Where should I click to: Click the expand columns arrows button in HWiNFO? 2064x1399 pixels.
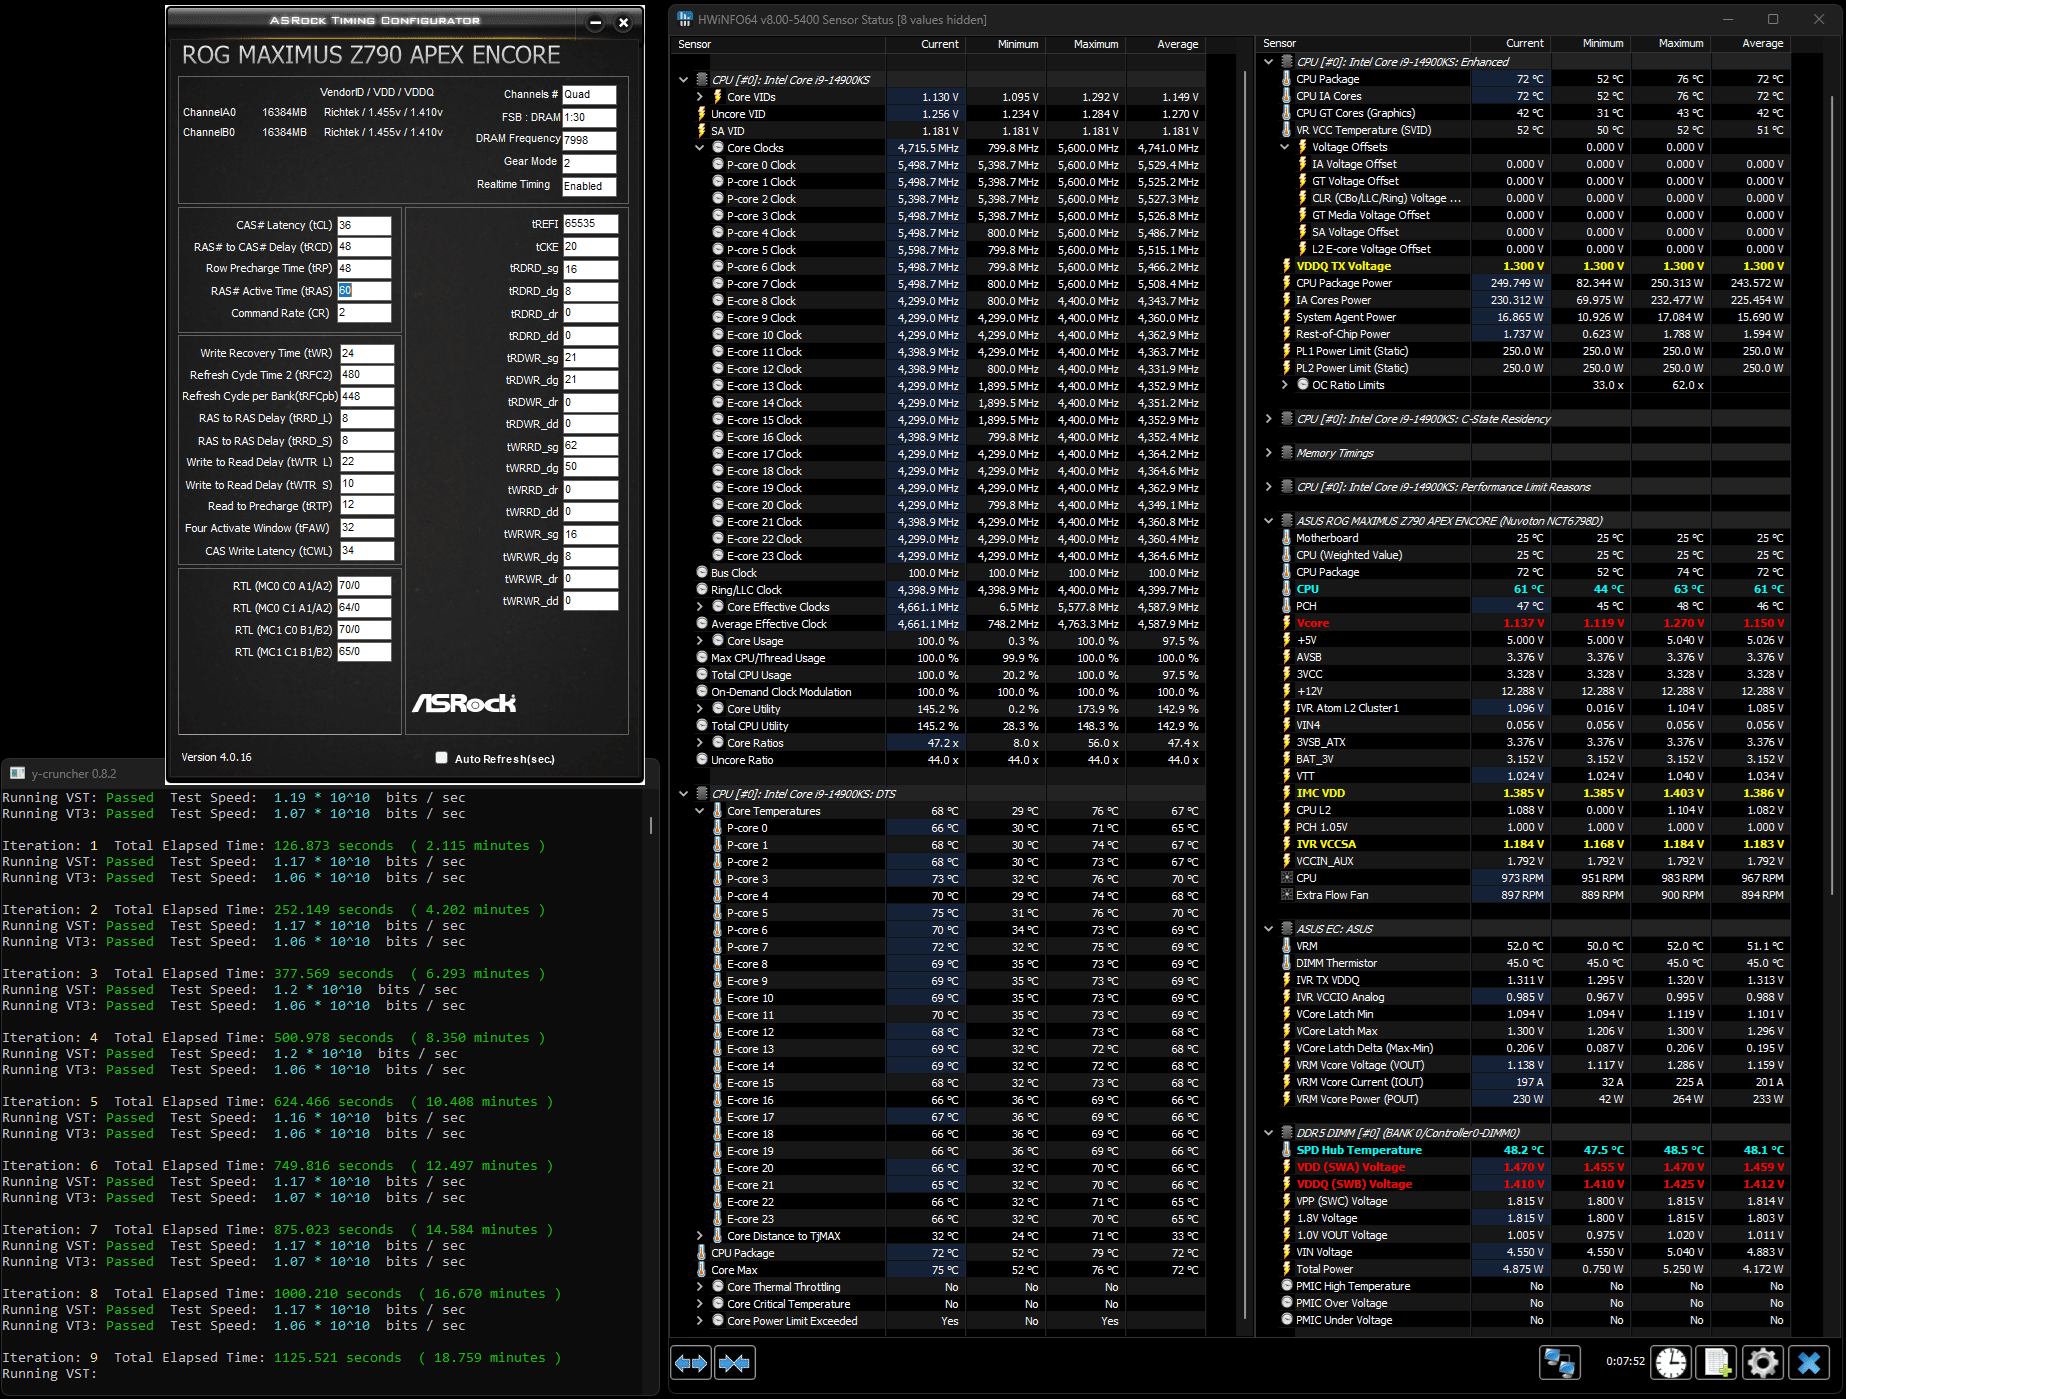point(691,1363)
